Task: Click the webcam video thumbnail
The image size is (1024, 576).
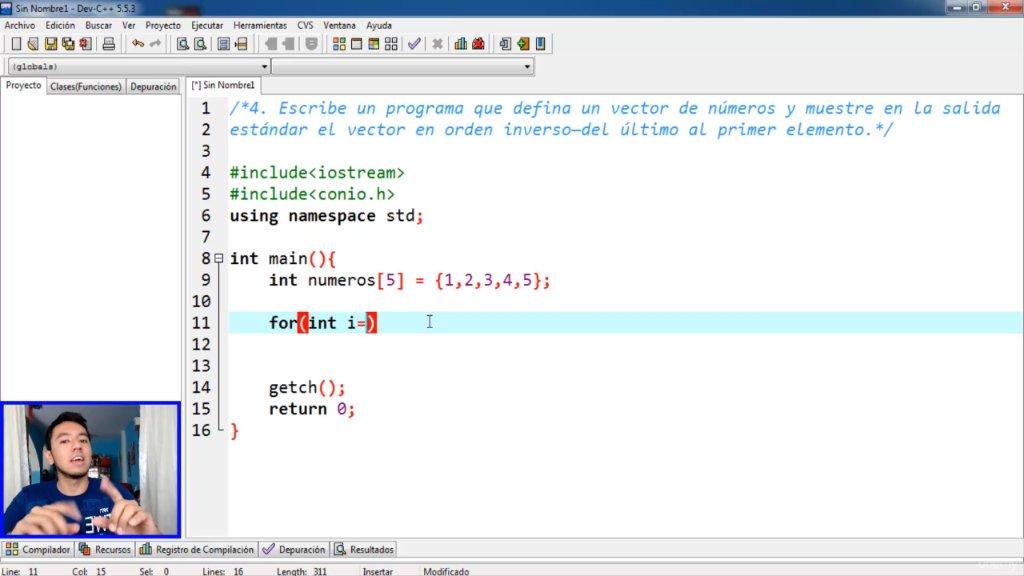Action: point(91,470)
